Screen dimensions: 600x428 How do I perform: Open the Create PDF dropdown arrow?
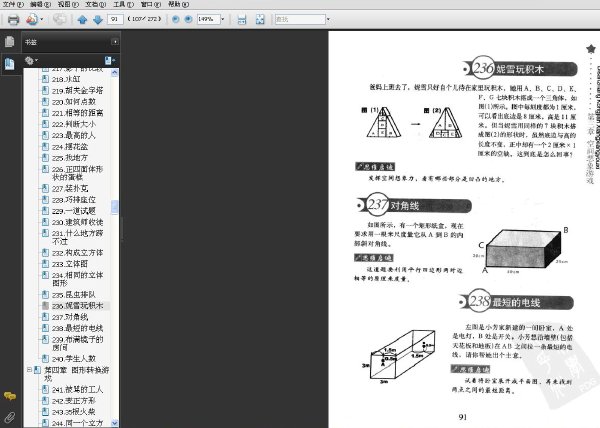42,19
